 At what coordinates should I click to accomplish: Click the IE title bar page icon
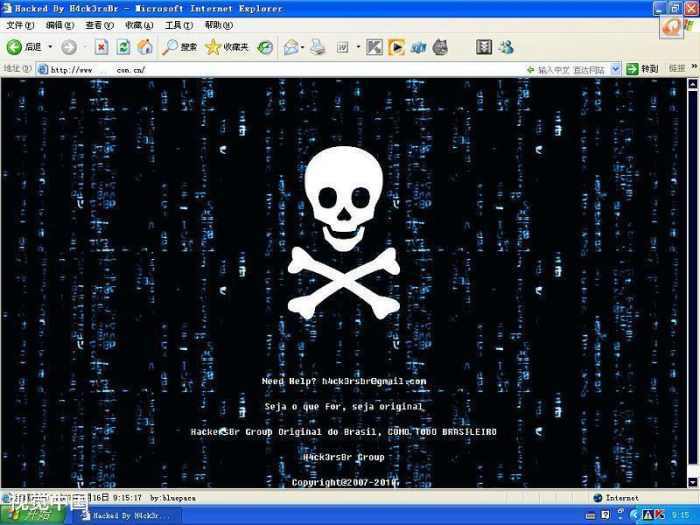7,8
